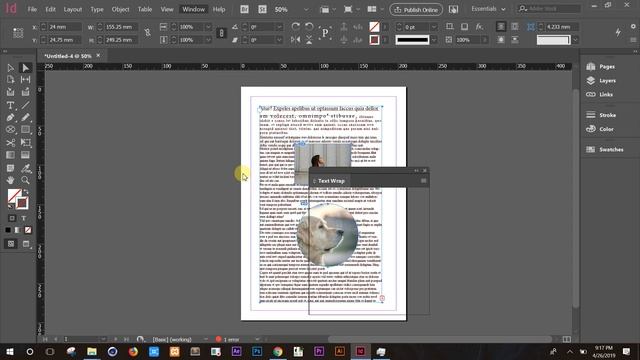
Task: Open the Window menu
Action: [193, 9]
